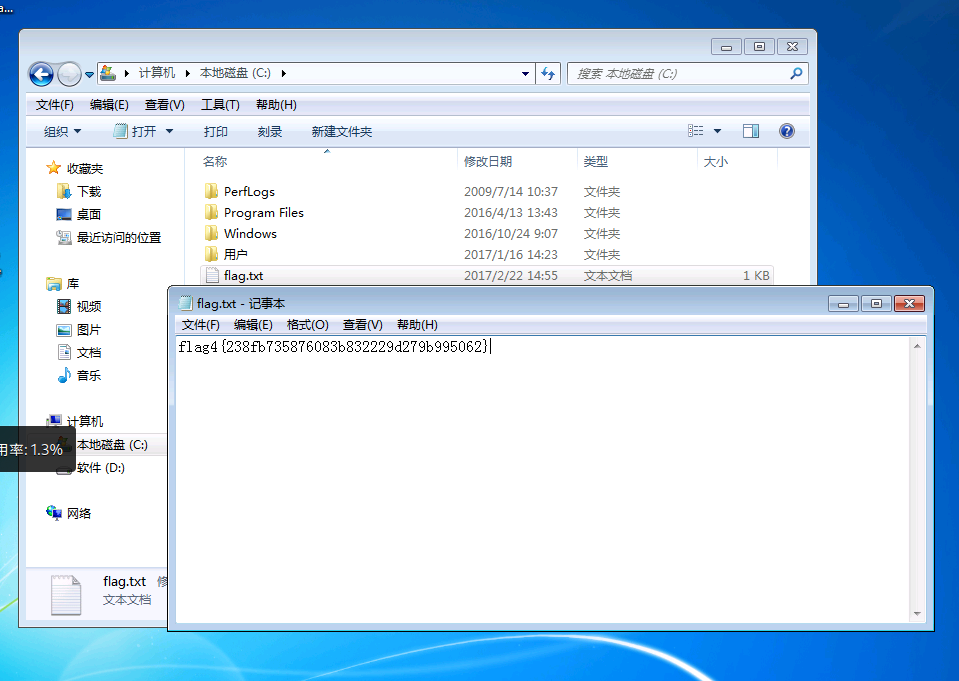Click the Back navigation arrow button
Screen dimensions: 959x681
[x=42, y=75]
